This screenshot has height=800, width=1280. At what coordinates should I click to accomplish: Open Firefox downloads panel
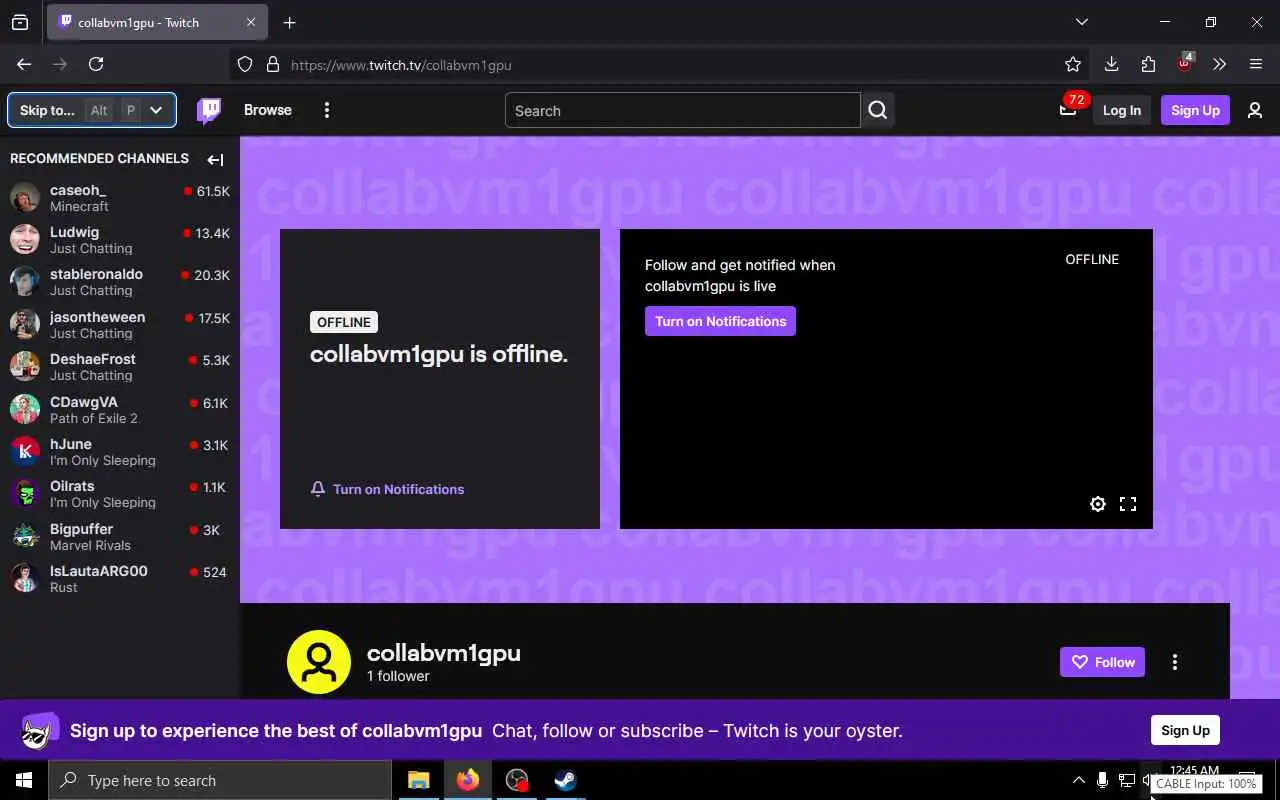coord(1111,64)
